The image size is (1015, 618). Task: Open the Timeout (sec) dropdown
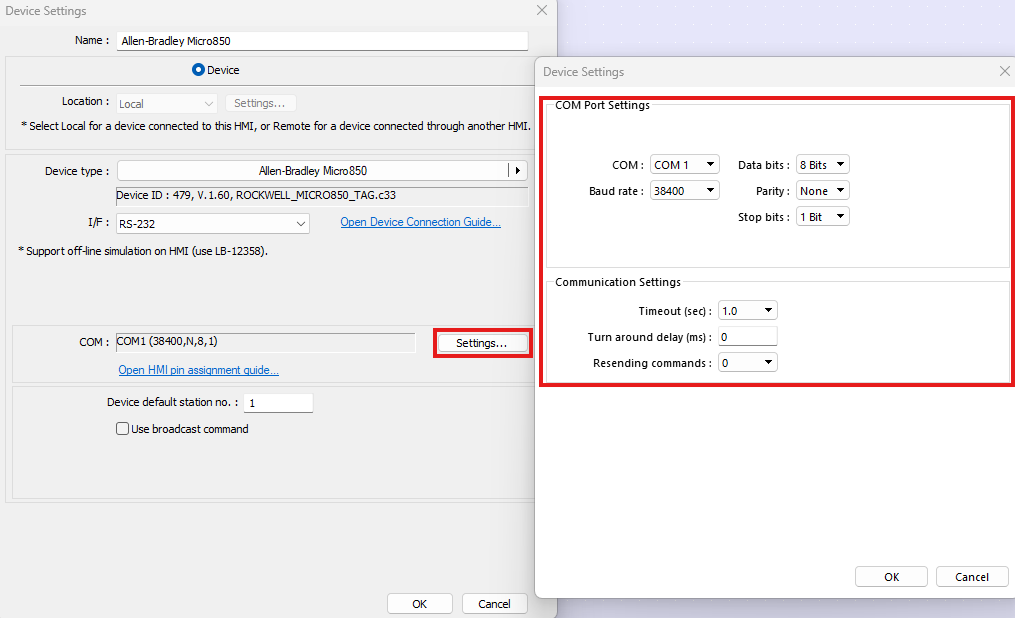pyautogui.click(x=748, y=311)
